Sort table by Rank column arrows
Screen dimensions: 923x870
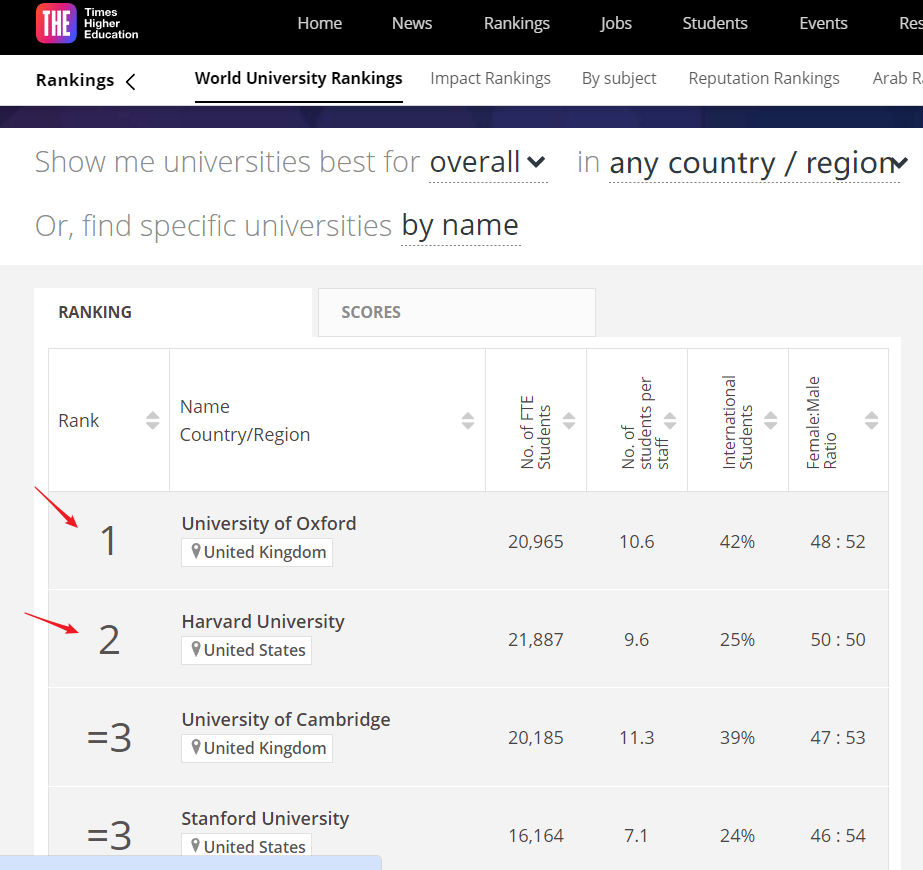click(x=152, y=420)
